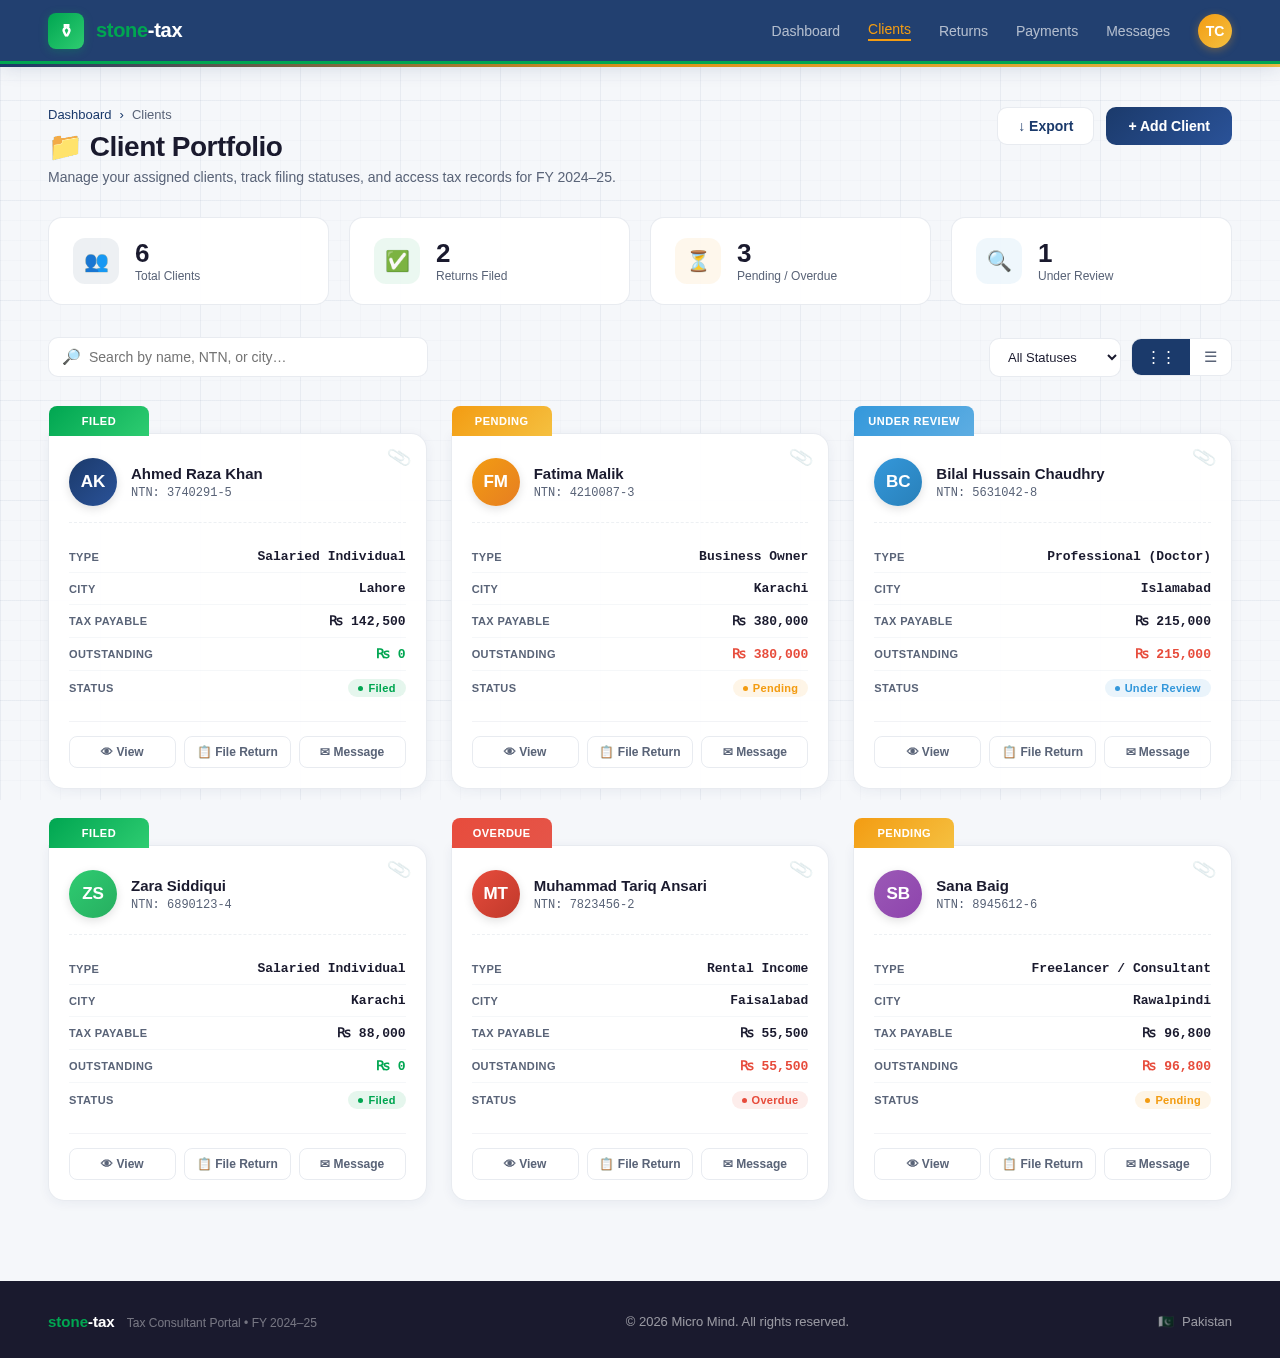
Task: Export the client portfolio
Action: click(x=1045, y=126)
